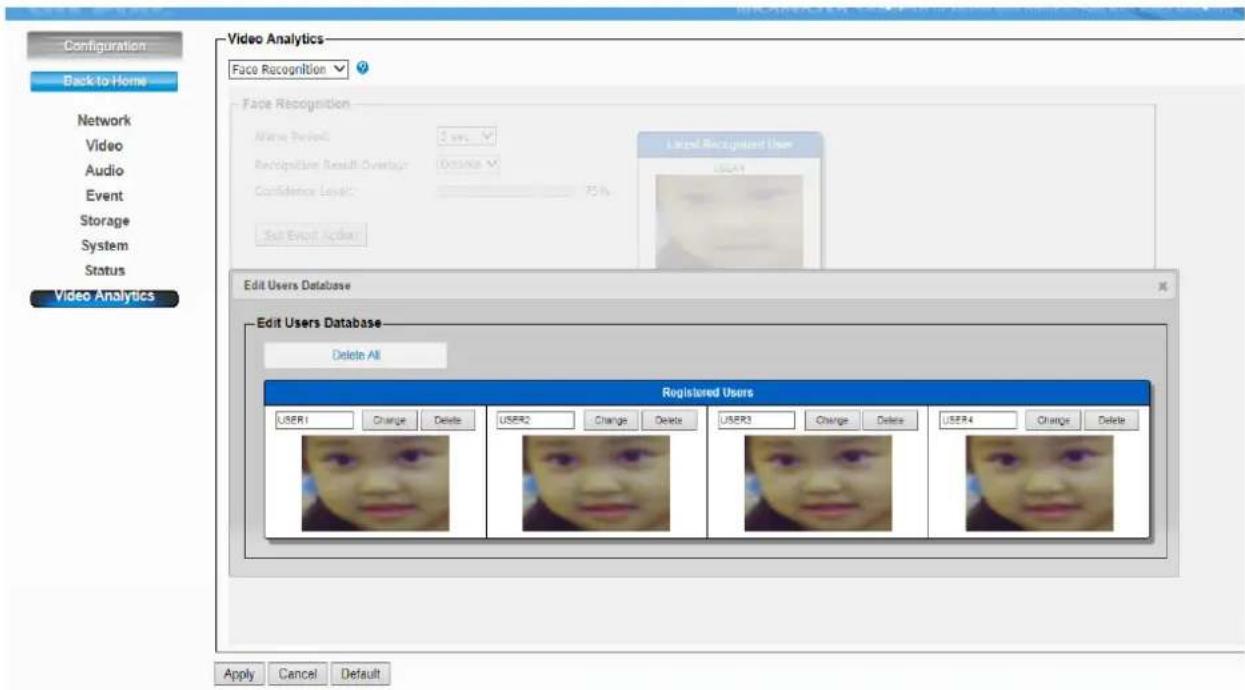This screenshot has width=1245, height=690.
Task: Open the Status section
Action: click(x=104, y=270)
